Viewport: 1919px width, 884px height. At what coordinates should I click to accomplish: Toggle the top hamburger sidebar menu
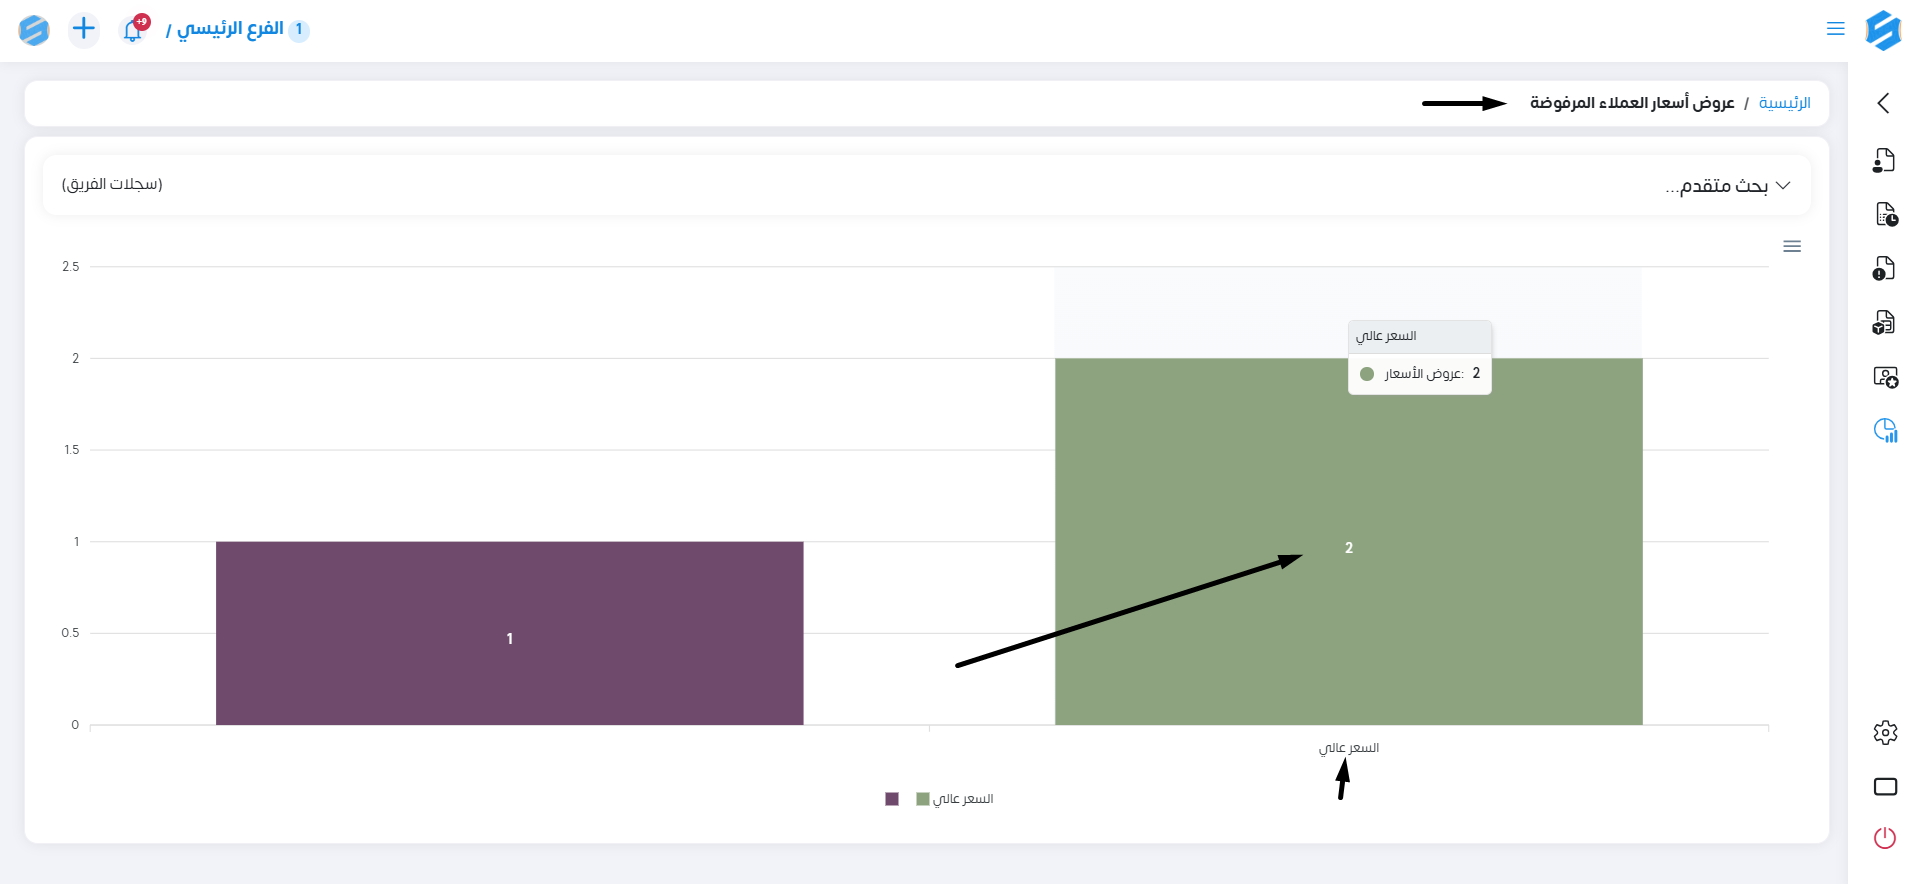(1835, 29)
